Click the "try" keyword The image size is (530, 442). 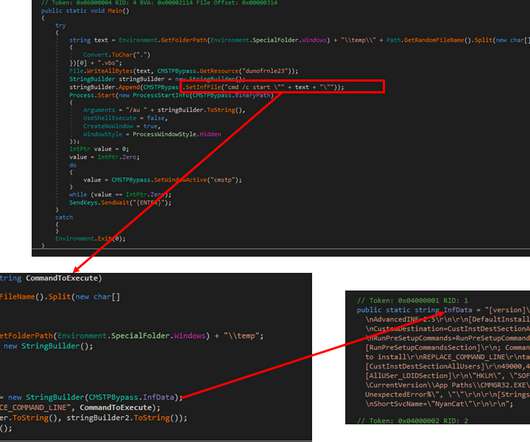pyautogui.click(x=61, y=26)
